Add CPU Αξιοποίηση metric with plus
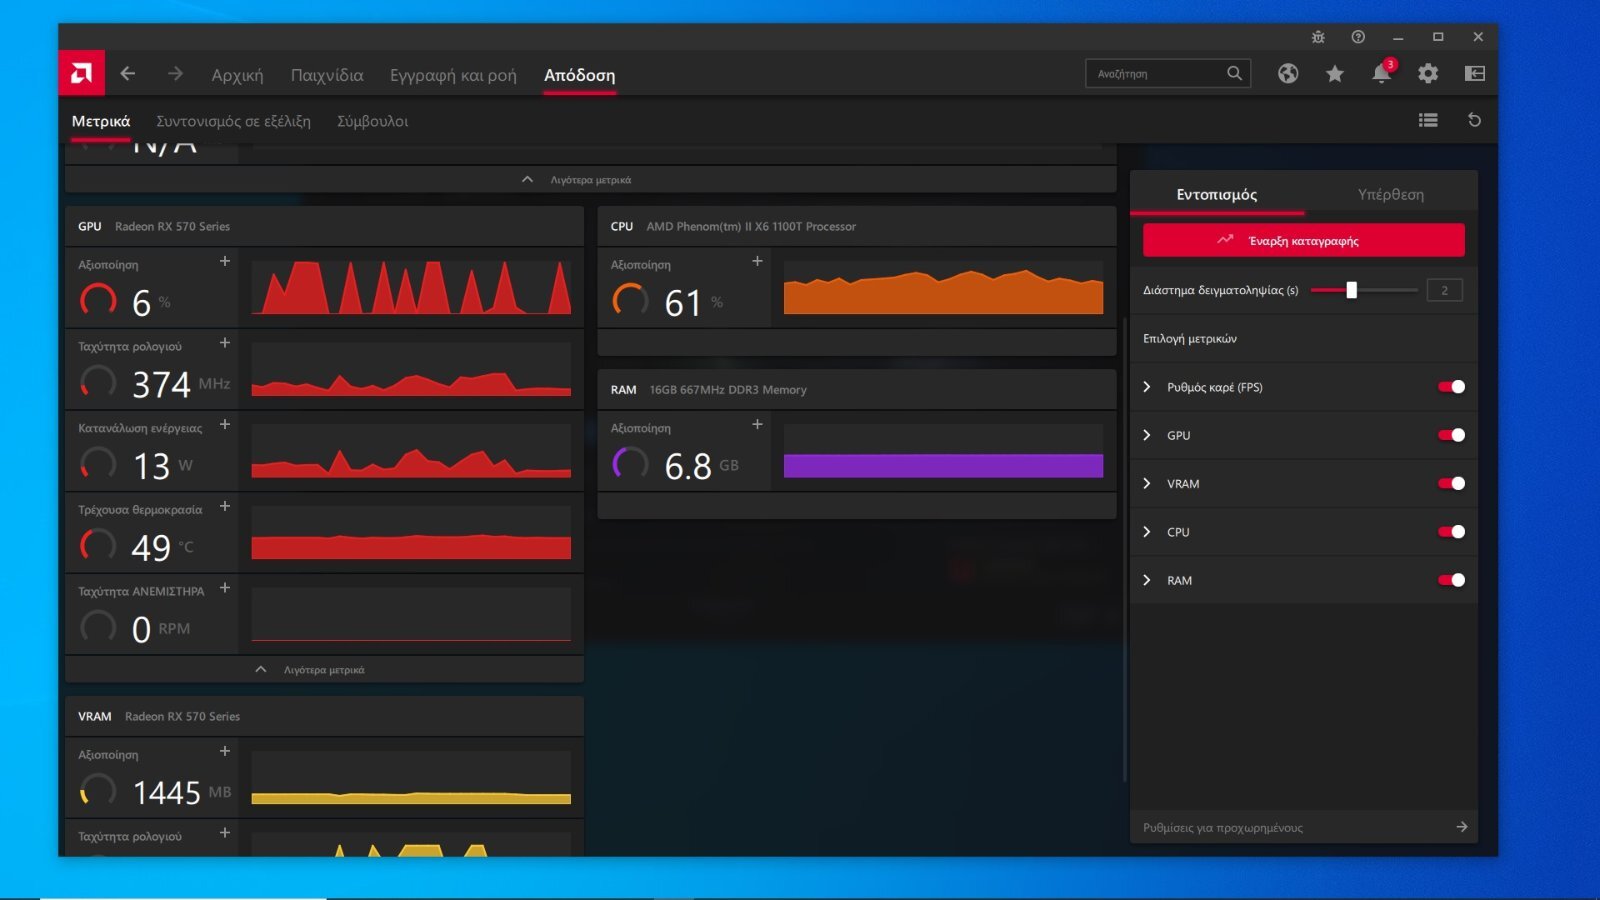Screen dimensions: 1600x900 coord(757,261)
